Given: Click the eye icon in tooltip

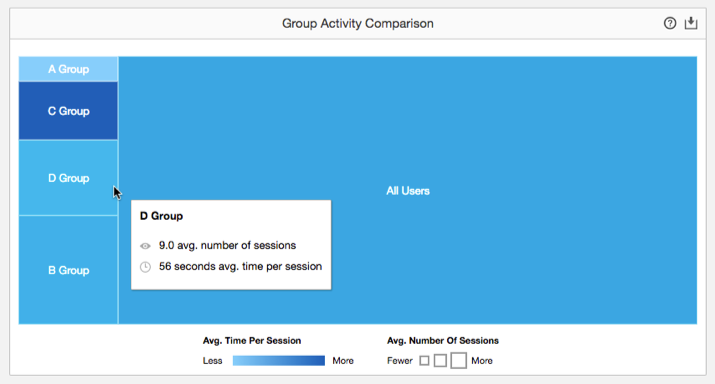Looking at the screenshot, I should click(145, 246).
